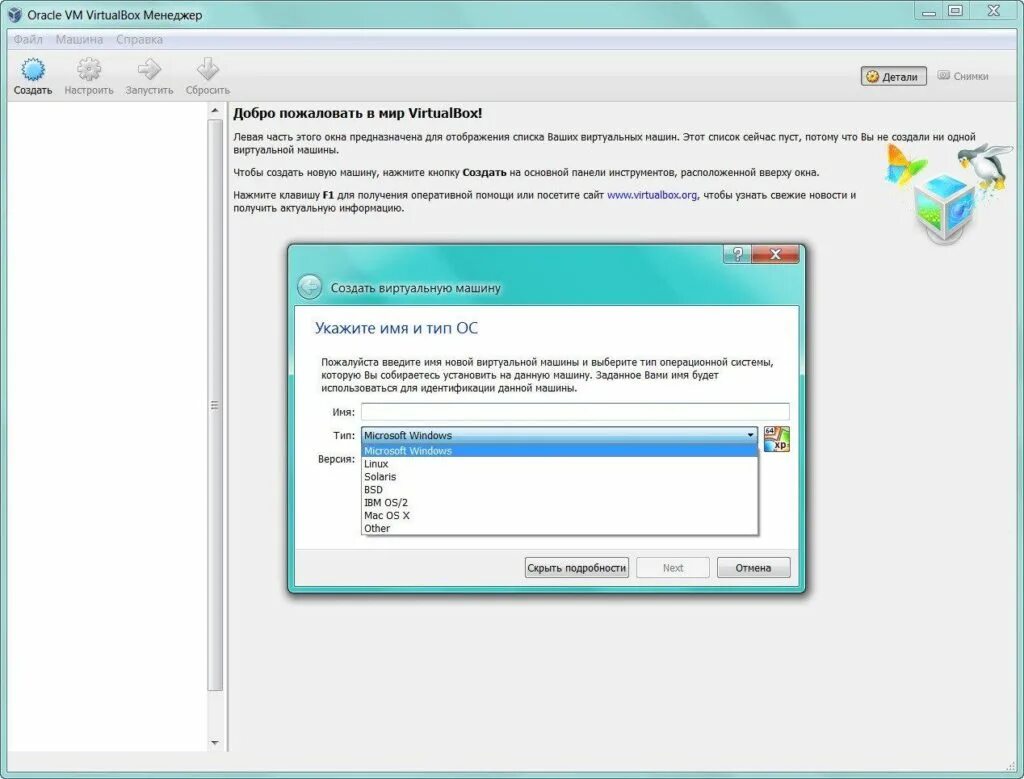
Task: Collapse the Тип dropdown arrow
Action: (750, 435)
